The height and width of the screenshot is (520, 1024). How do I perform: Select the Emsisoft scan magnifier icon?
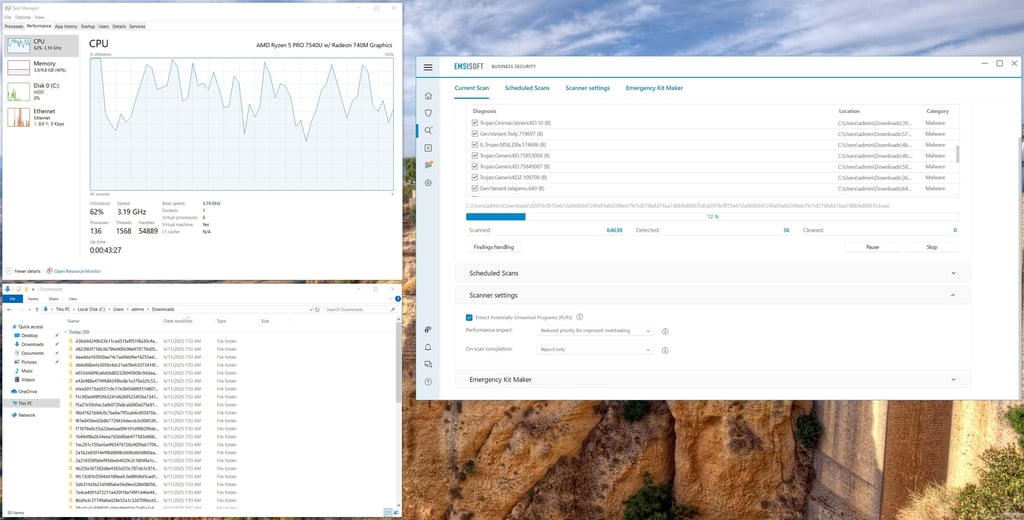point(428,131)
